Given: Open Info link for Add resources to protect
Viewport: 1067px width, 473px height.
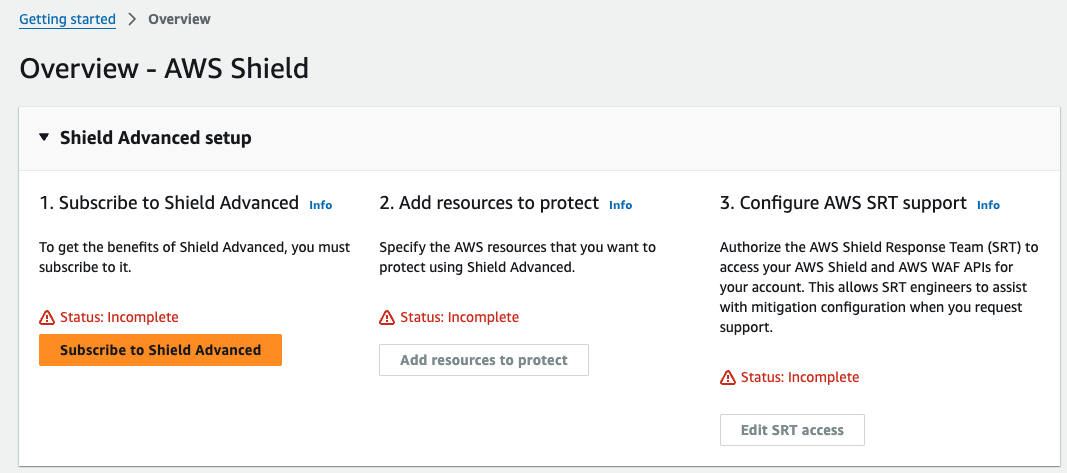Looking at the screenshot, I should (x=621, y=204).
